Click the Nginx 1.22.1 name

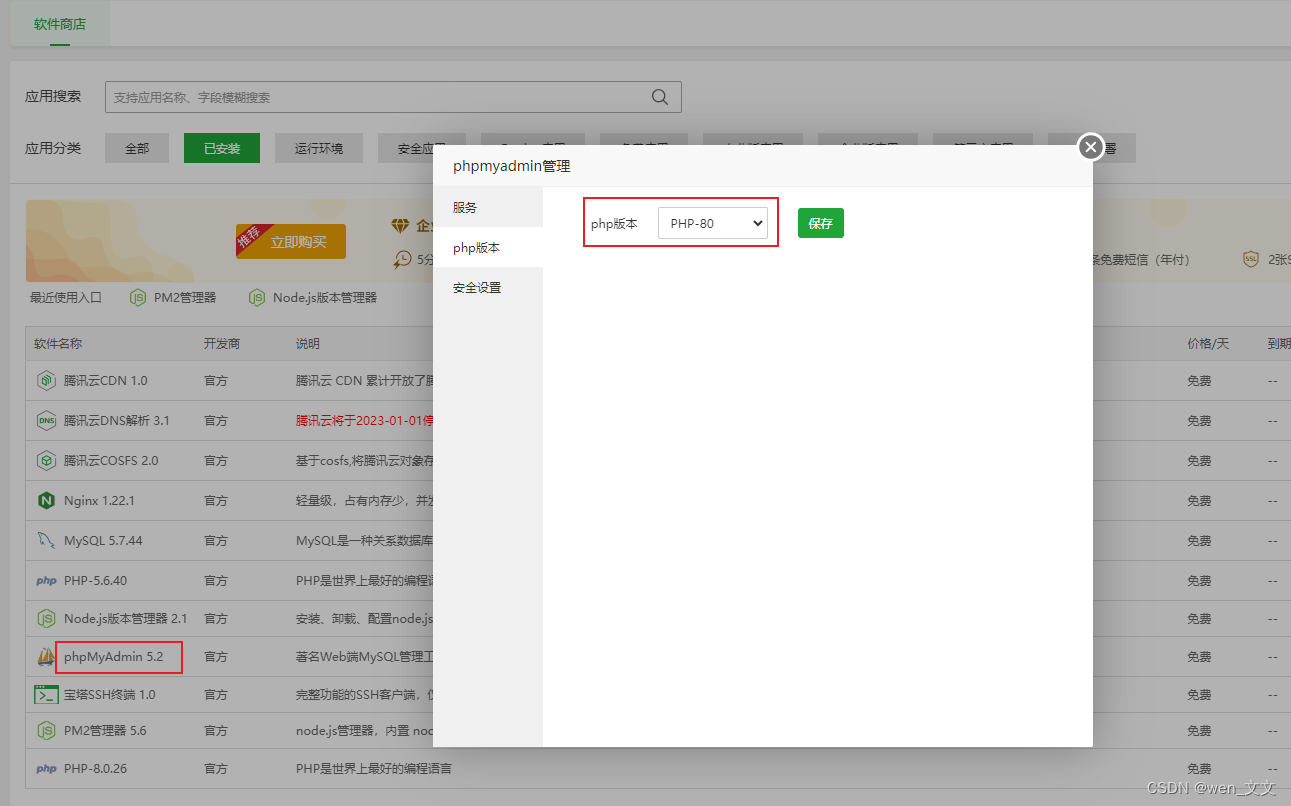point(99,500)
